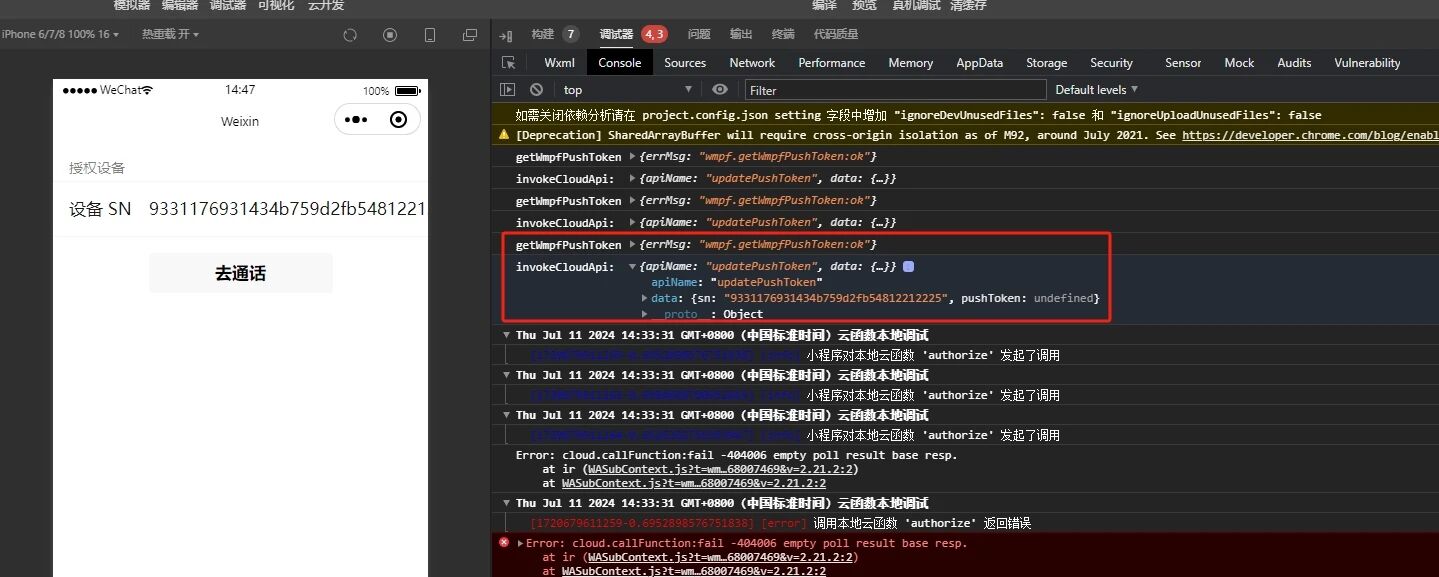
Task: Click the yellow deprecation warning triangle icon
Action: (x=504, y=135)
